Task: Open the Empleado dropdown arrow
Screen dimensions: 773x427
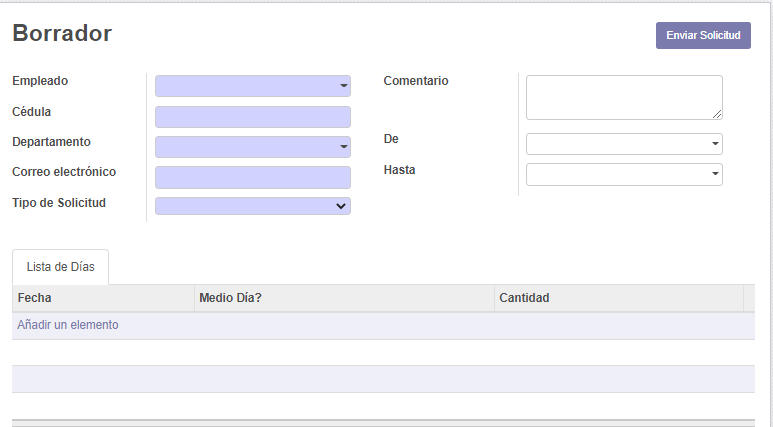Action: point(344,86)
